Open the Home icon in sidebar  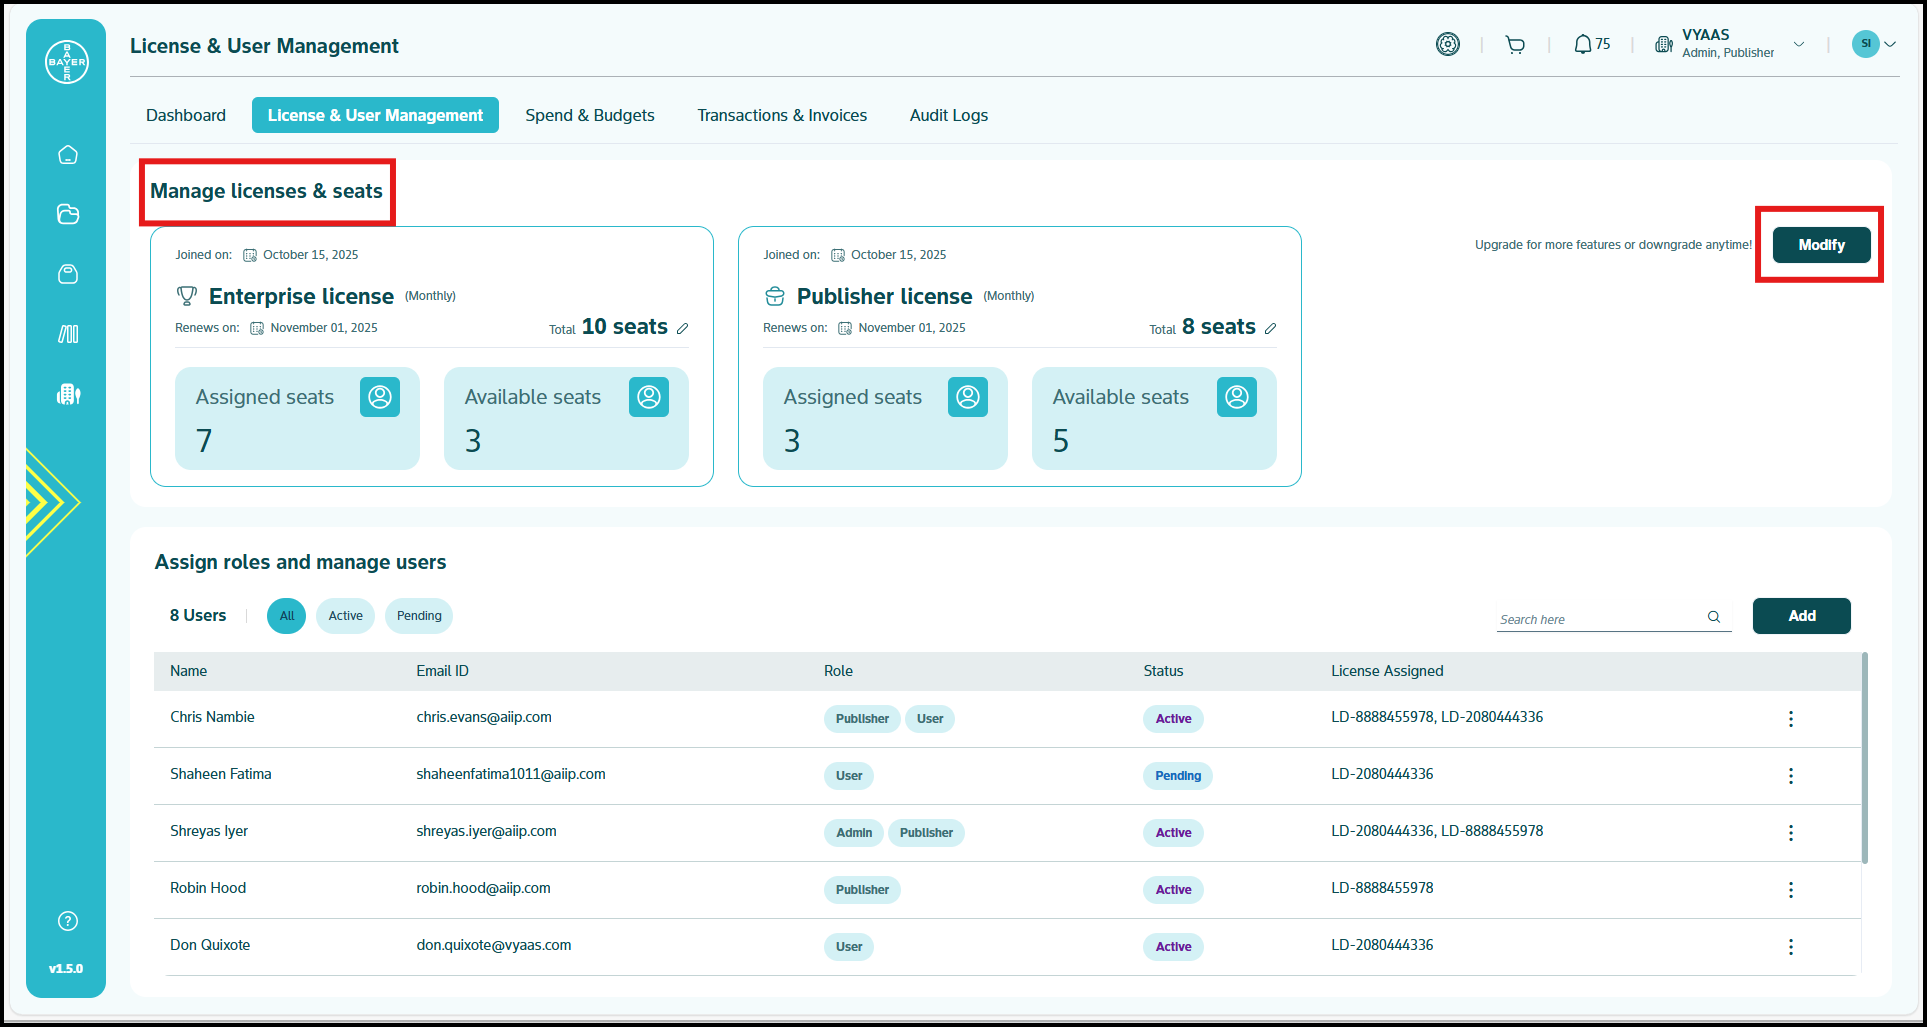point(68,155)
